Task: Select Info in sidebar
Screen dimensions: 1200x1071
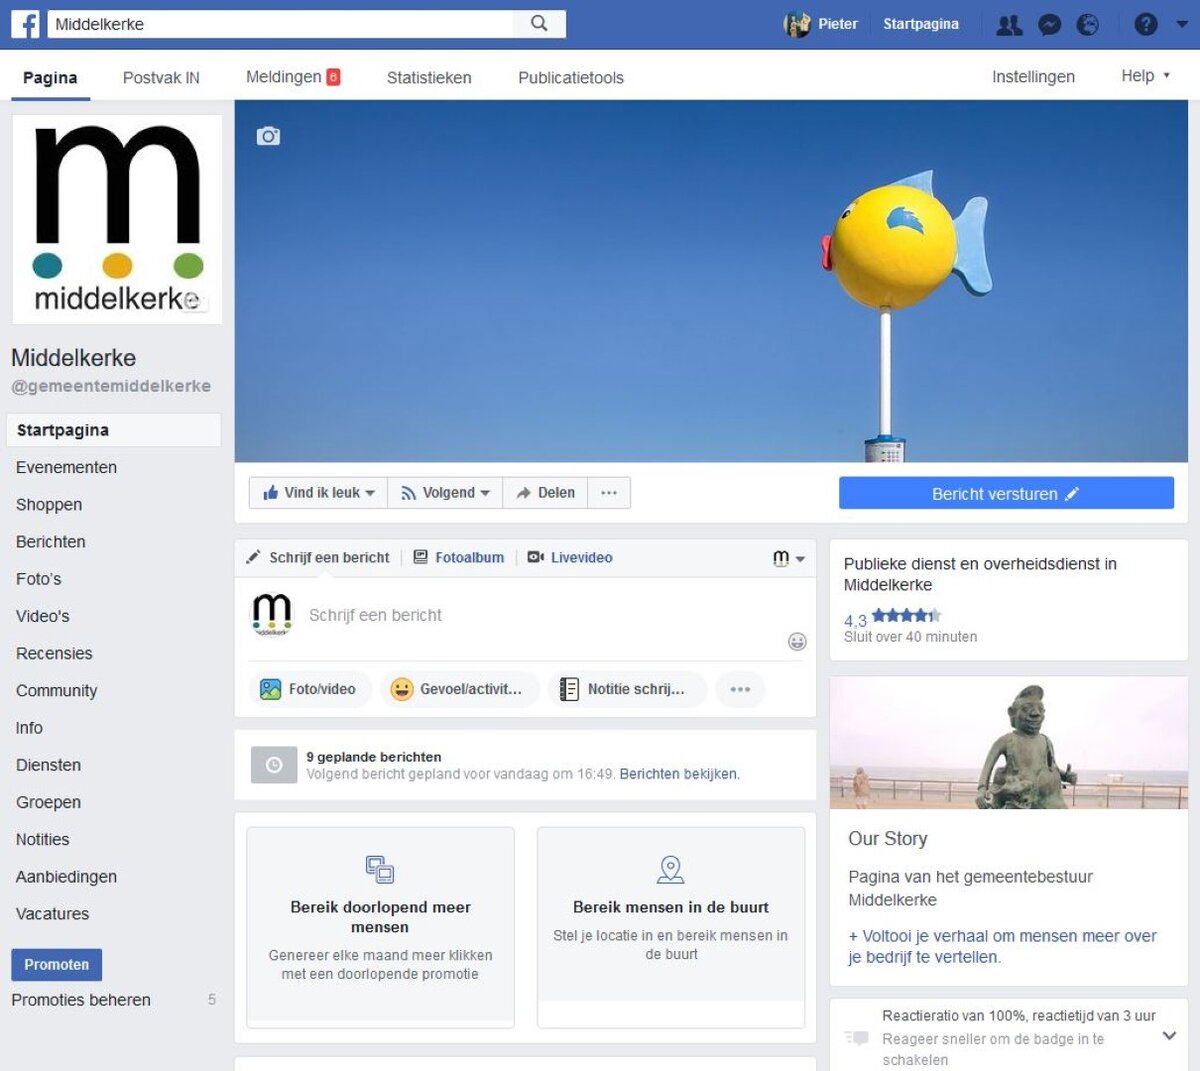Action: [x=29, y=728]
